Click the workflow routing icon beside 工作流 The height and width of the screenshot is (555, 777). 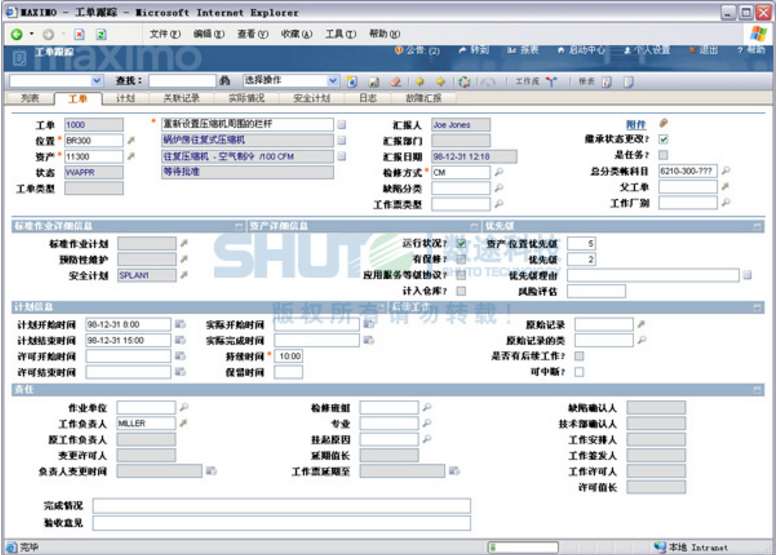(x=551, y=82)
